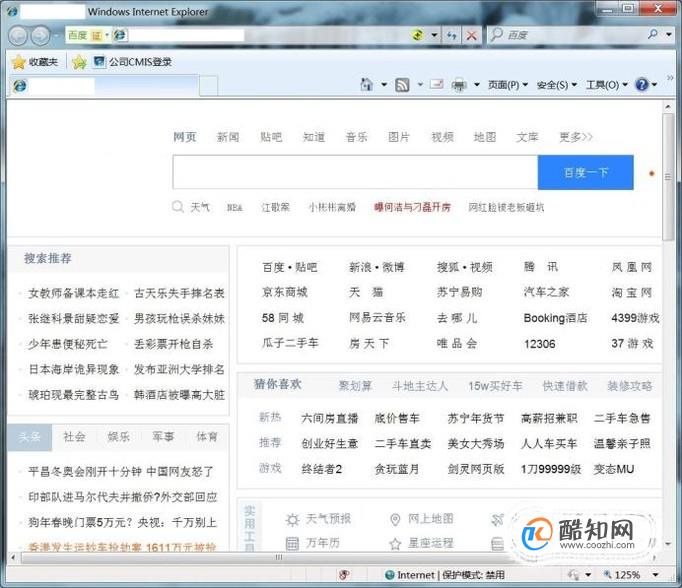Open the 工具(O) Tools menu
This screenshot has height=588, width=682.
[607, 85]
